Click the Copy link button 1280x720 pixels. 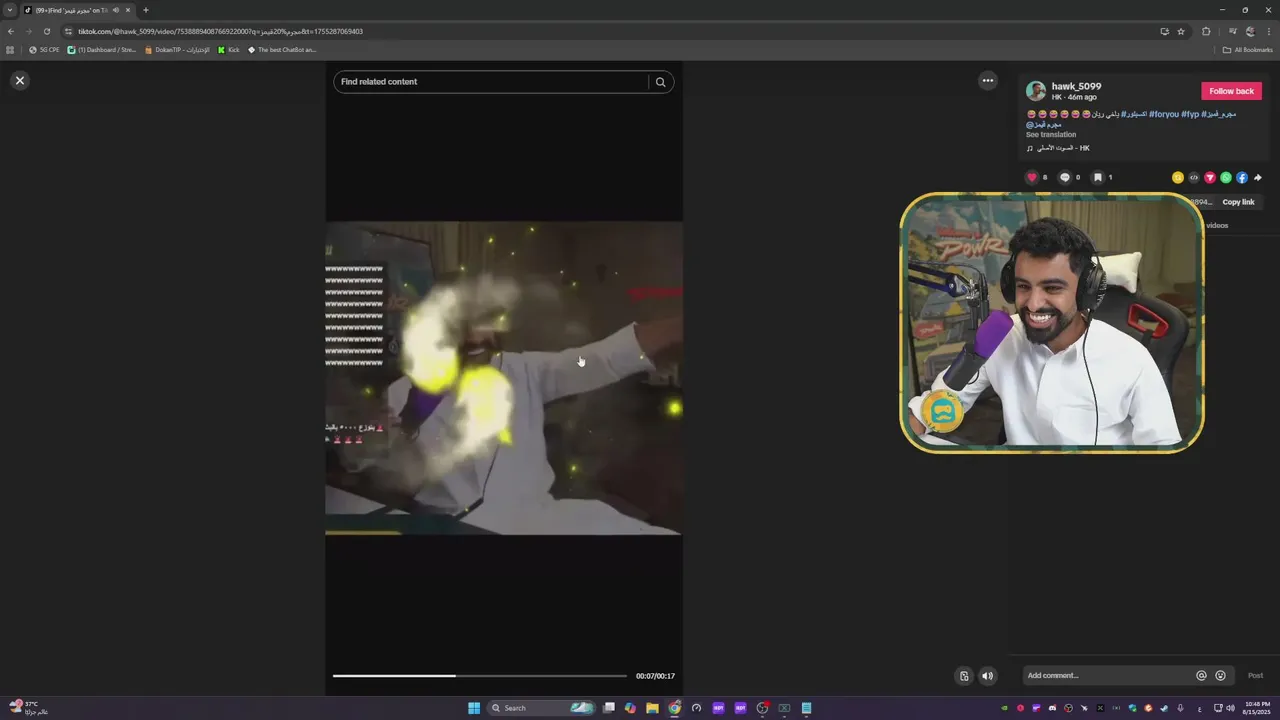tap(1238, 202)
